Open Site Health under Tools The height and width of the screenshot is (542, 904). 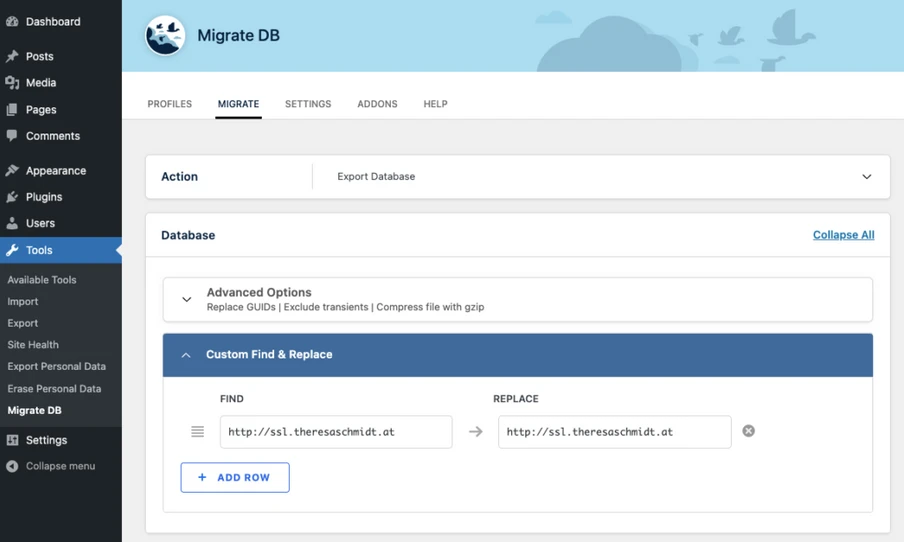[33, 345]
